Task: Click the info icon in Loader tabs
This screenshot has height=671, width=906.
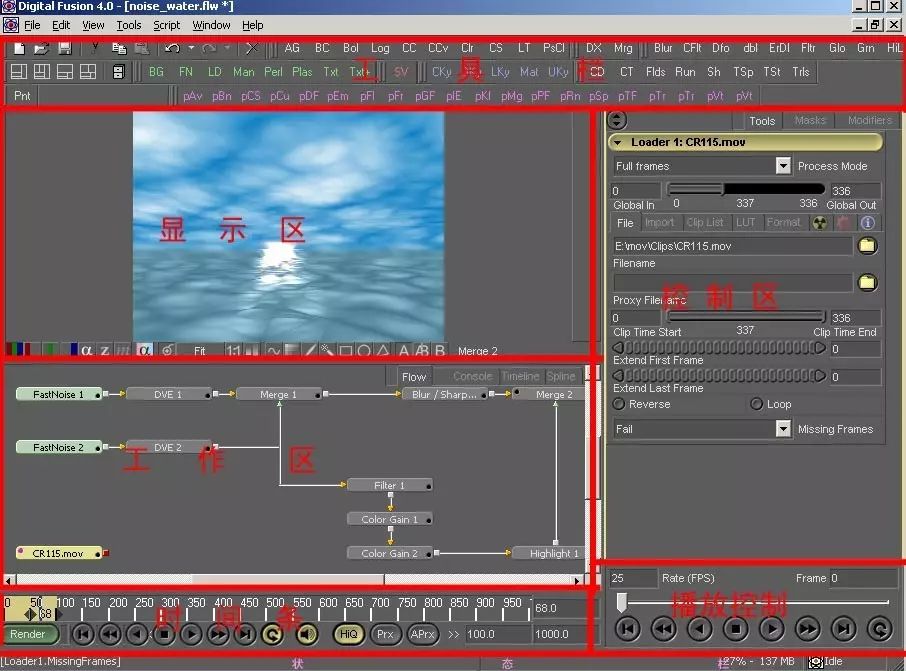Action: [867, 223]
